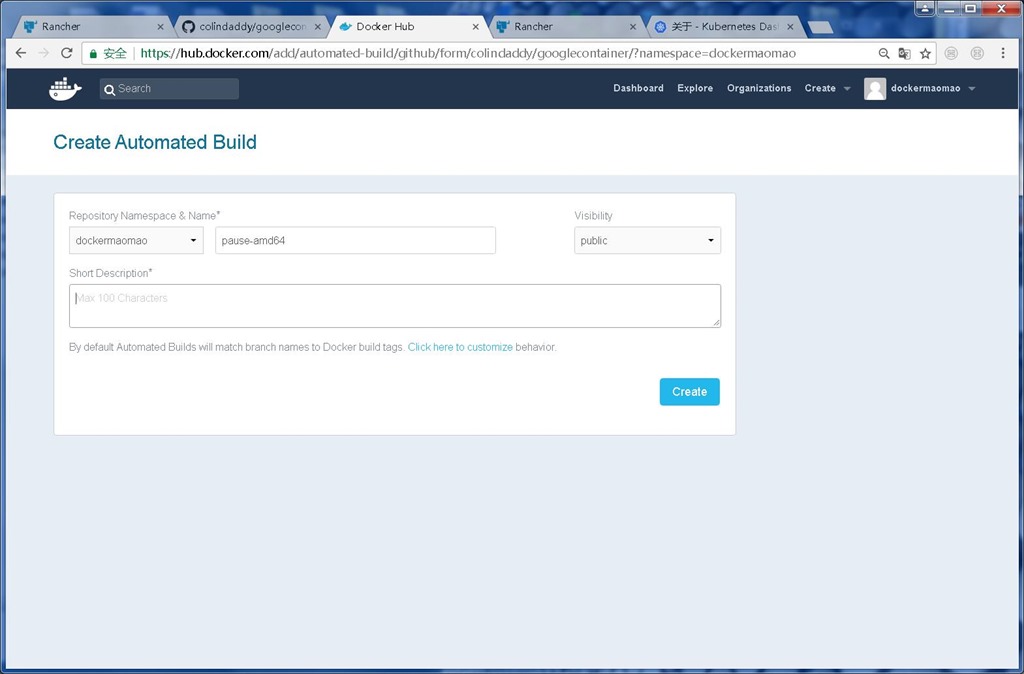
Task: Expand the Create menu in header
Action: click(x=827, y=88)
